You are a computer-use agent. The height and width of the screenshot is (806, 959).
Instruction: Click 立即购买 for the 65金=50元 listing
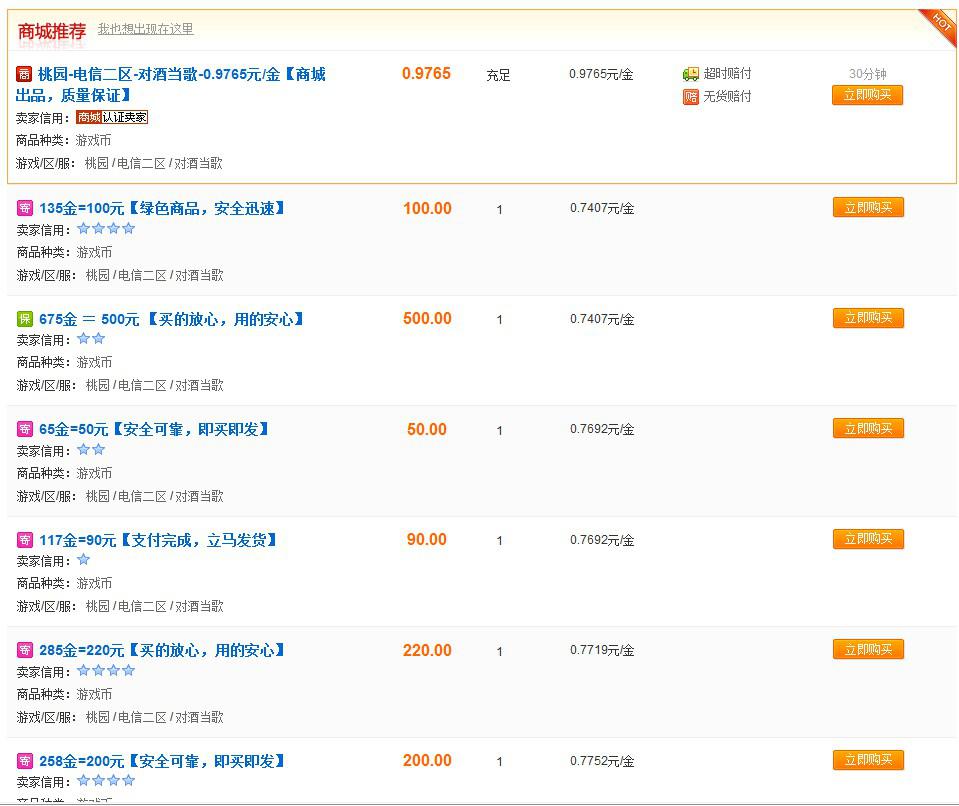tap(868, 428)
